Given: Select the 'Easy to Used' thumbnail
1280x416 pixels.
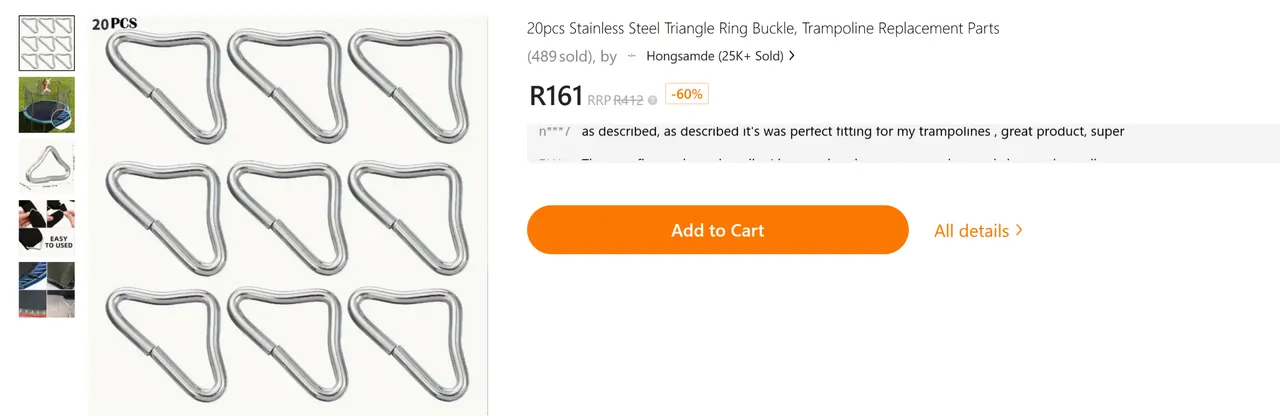Looking at the screenshot, I should [47, 228].
